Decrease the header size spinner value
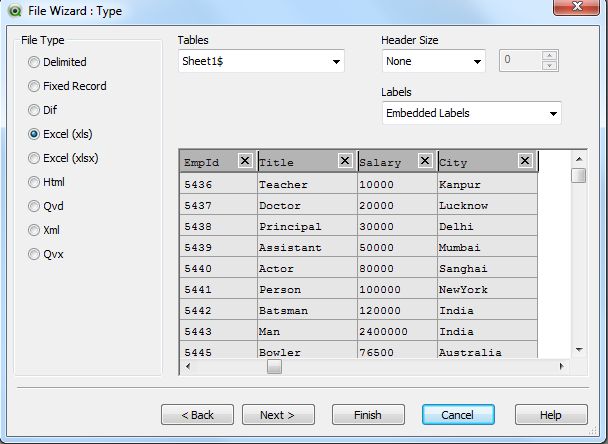This screenshot has height=444, width=608. point(549,66)
